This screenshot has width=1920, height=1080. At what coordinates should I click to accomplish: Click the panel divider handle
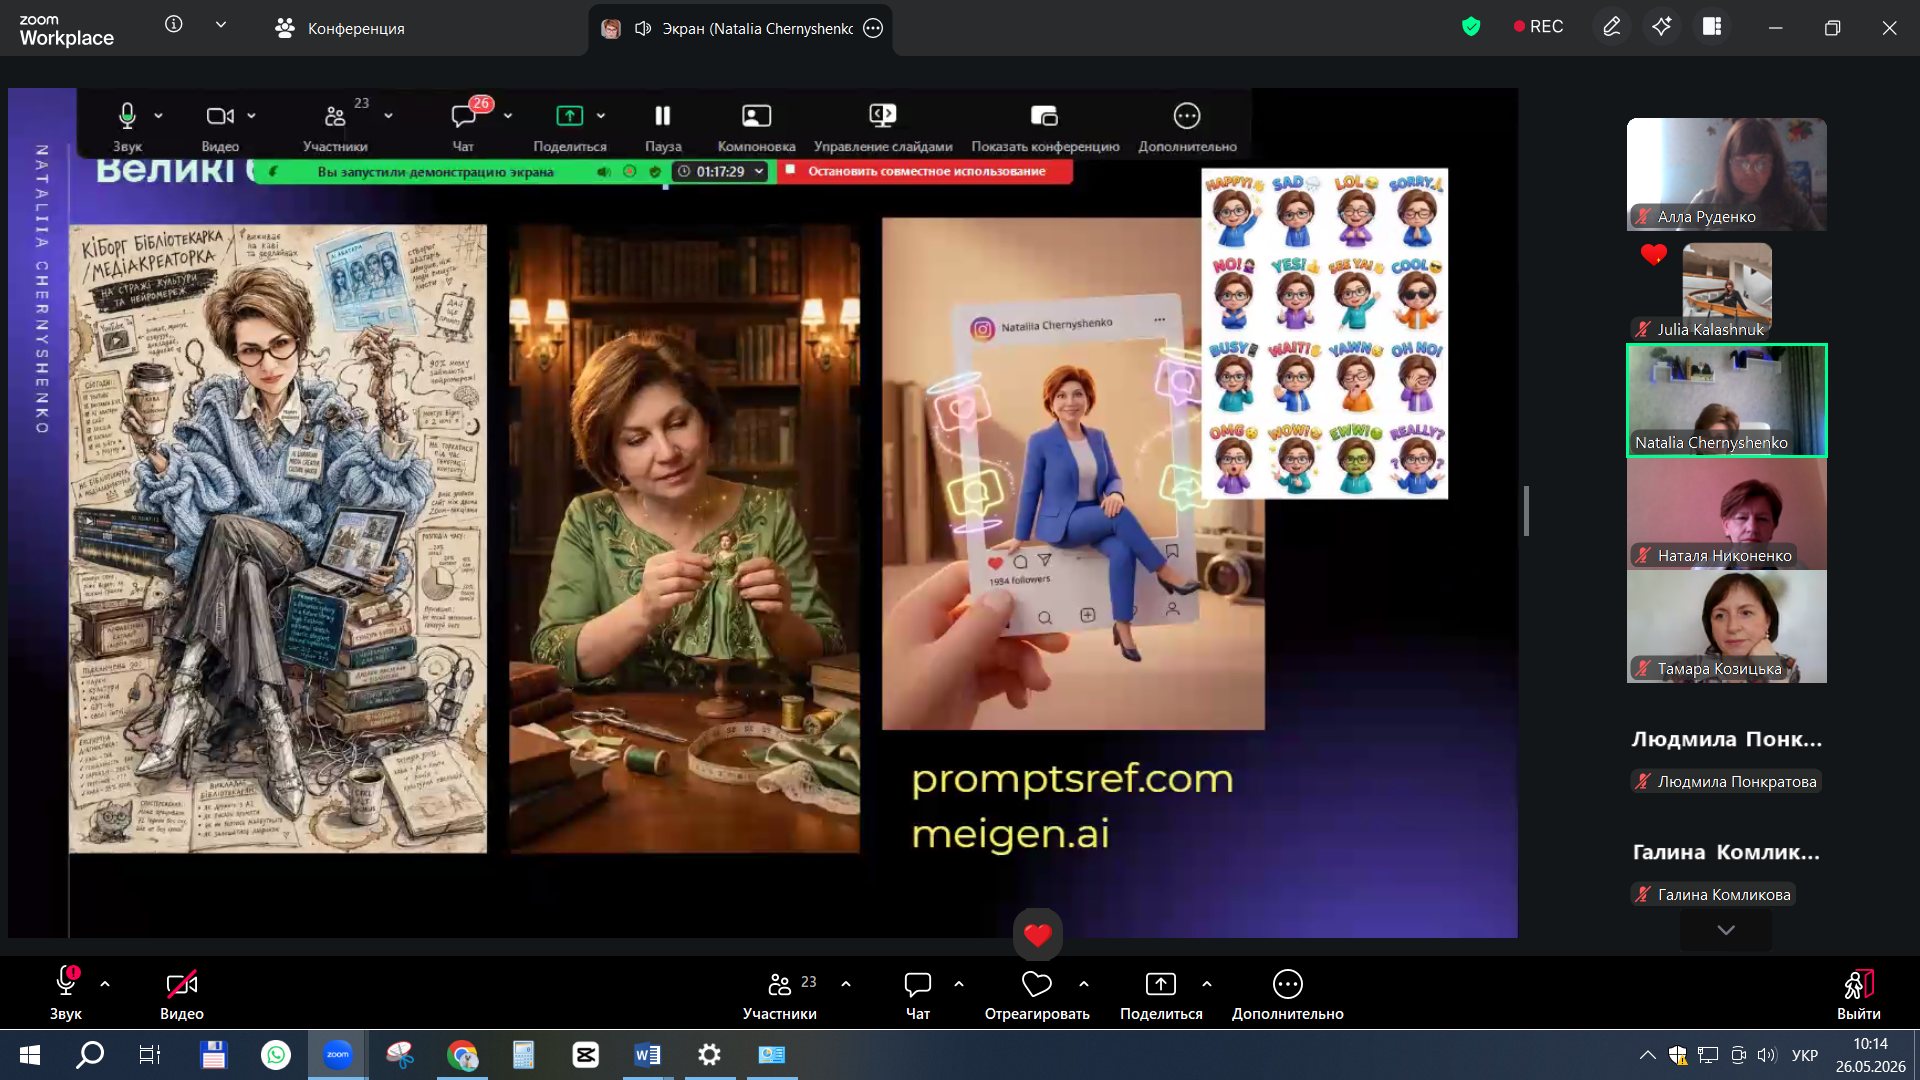coord(1526,511)
